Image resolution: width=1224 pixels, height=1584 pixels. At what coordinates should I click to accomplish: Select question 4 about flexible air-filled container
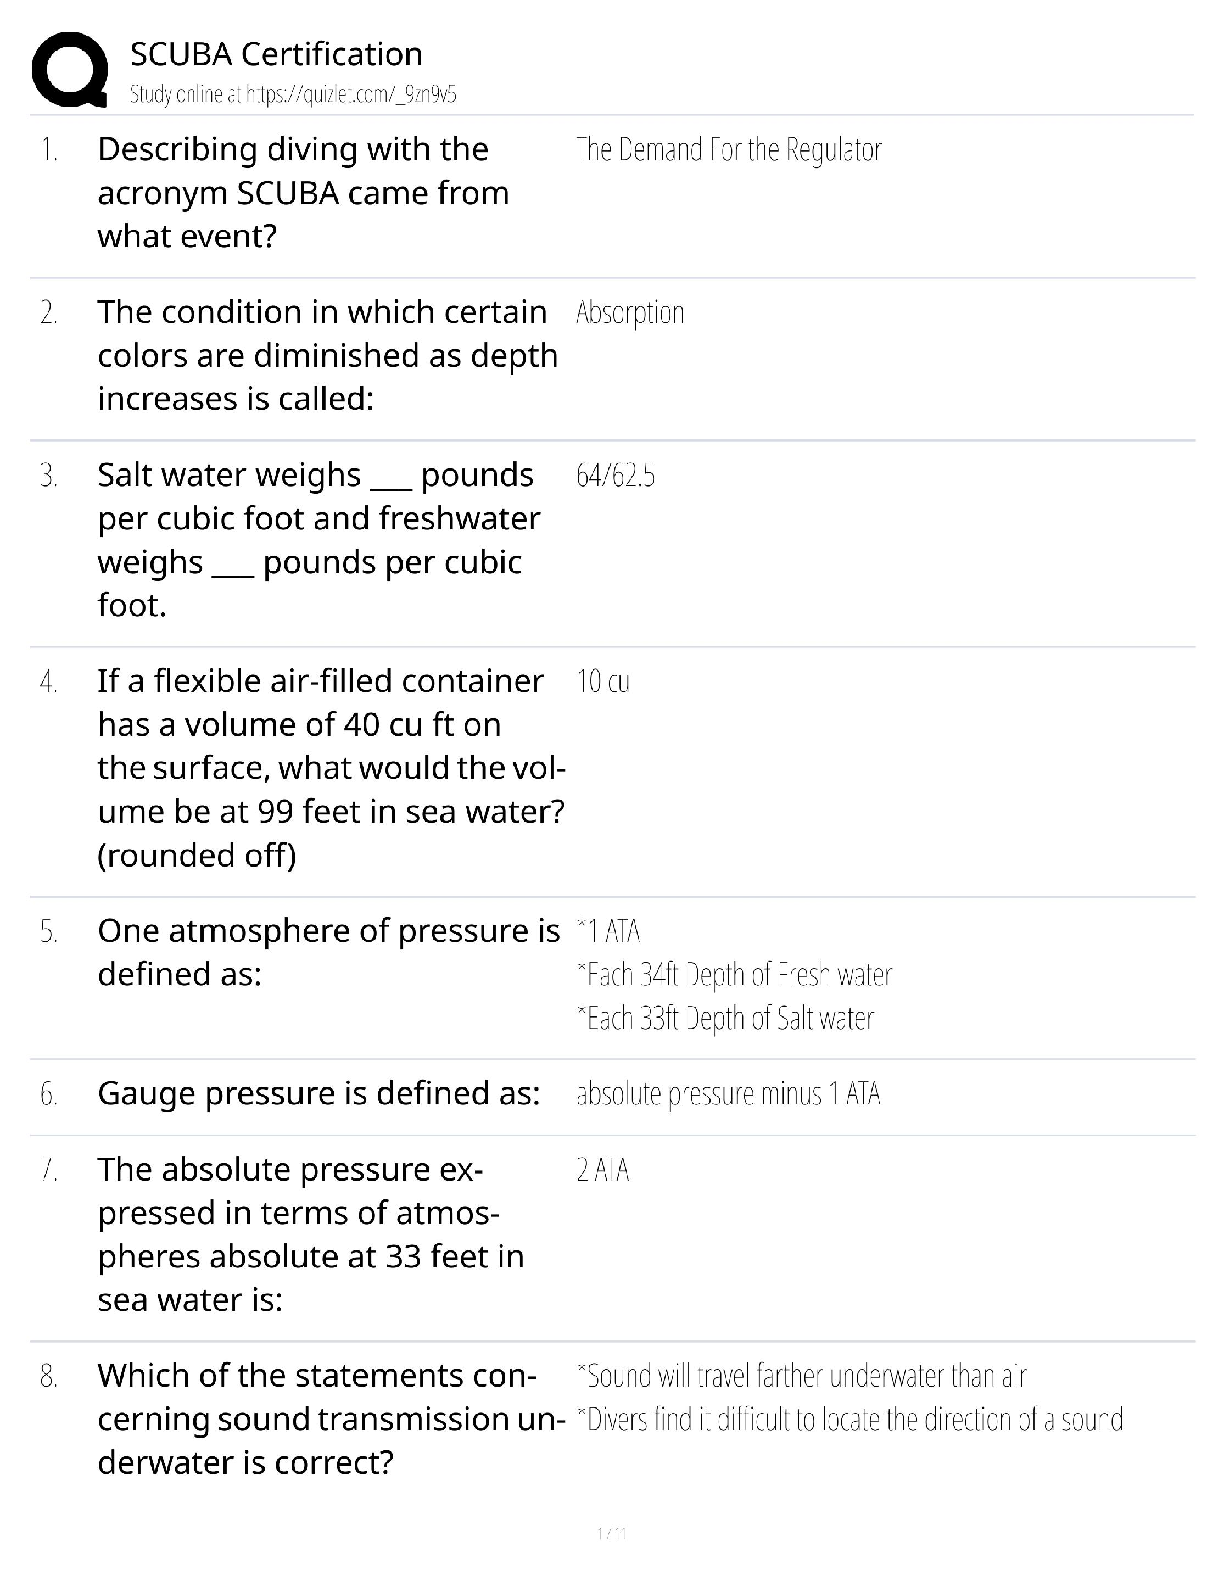pyautogui.click(x=331, y=768)
